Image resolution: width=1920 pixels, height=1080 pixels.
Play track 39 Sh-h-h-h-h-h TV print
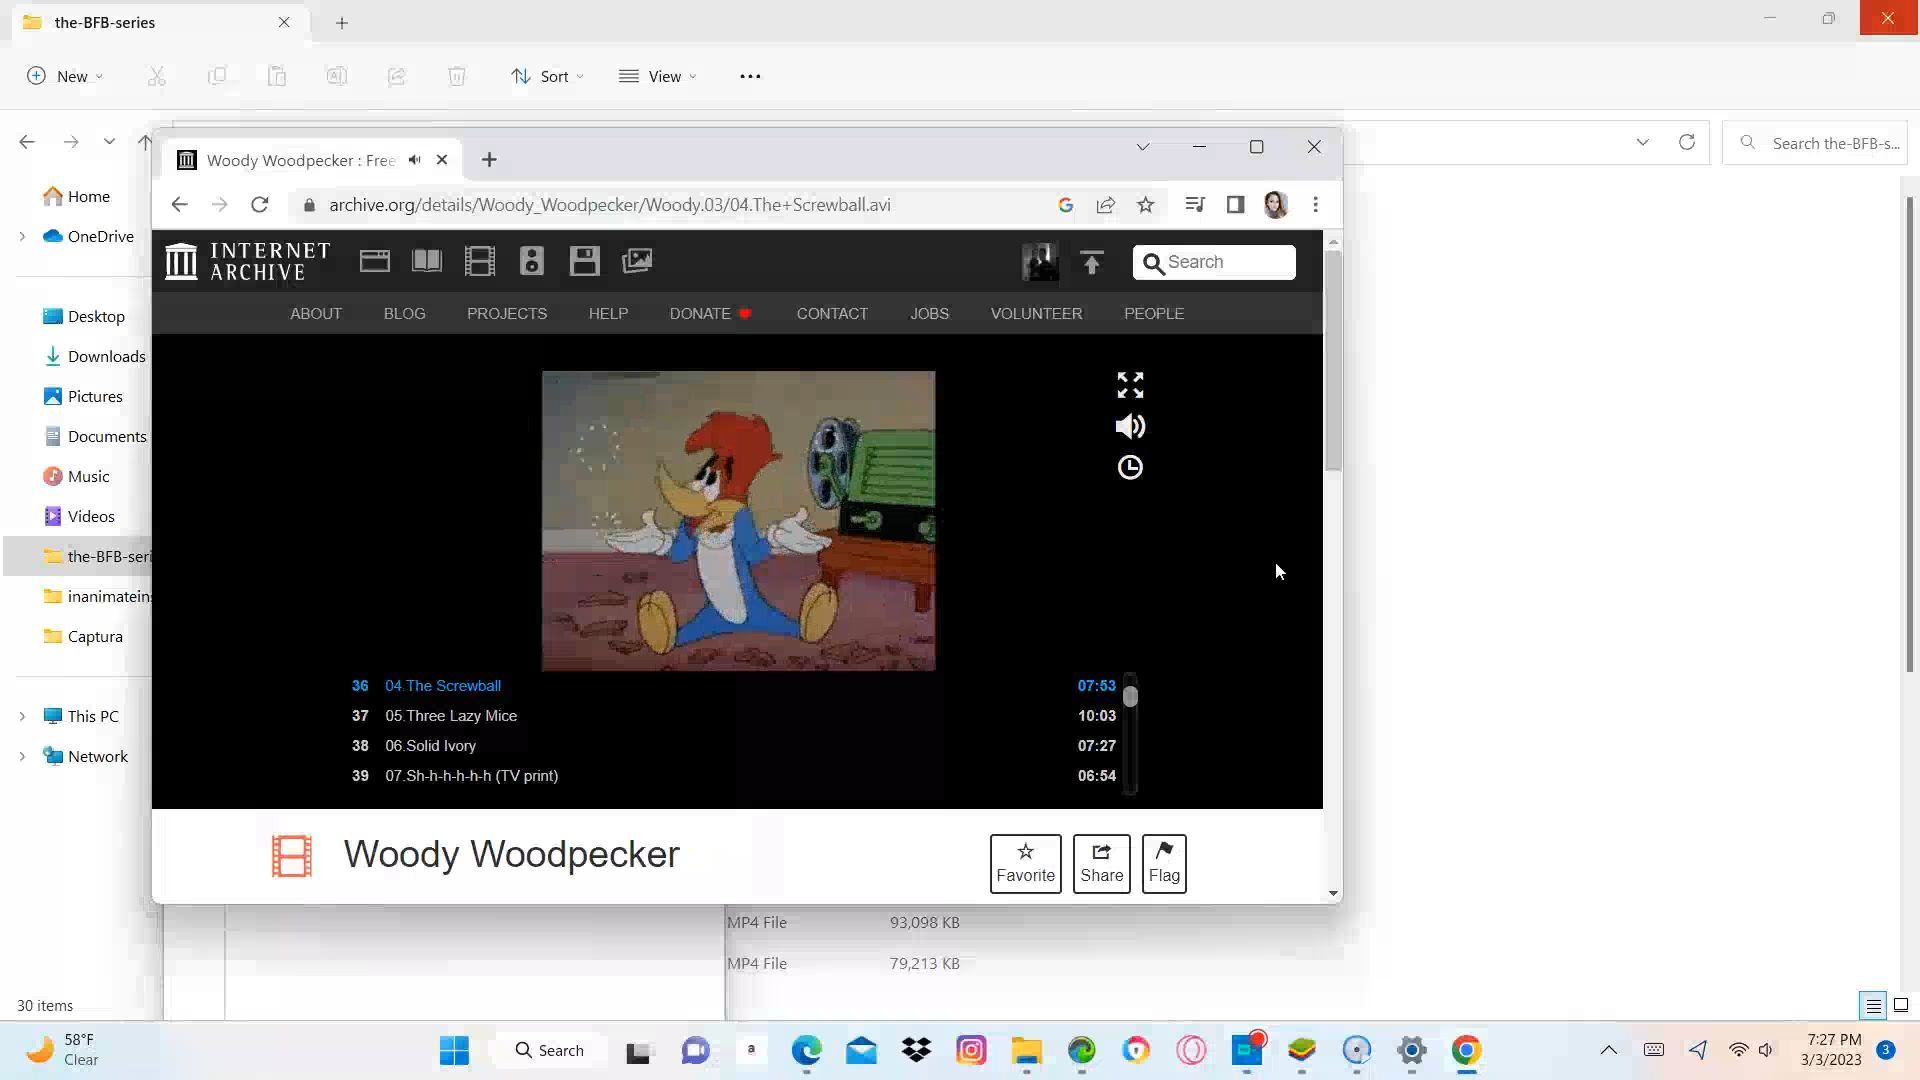point(734,776)
